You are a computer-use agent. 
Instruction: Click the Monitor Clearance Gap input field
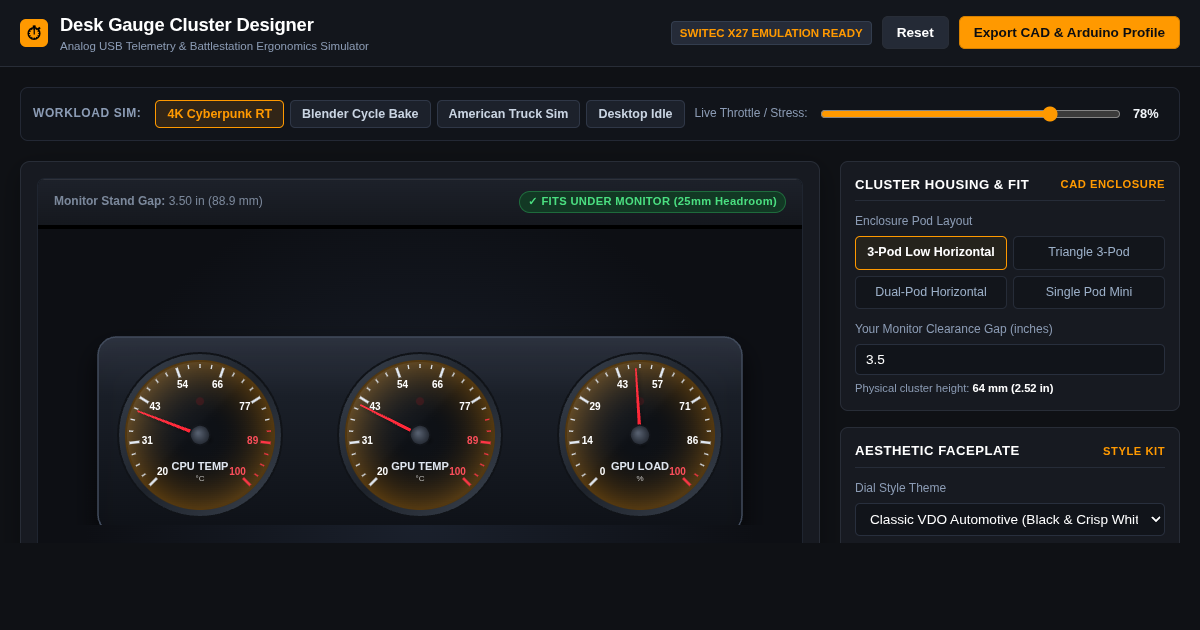click(x=1010, y=360)
